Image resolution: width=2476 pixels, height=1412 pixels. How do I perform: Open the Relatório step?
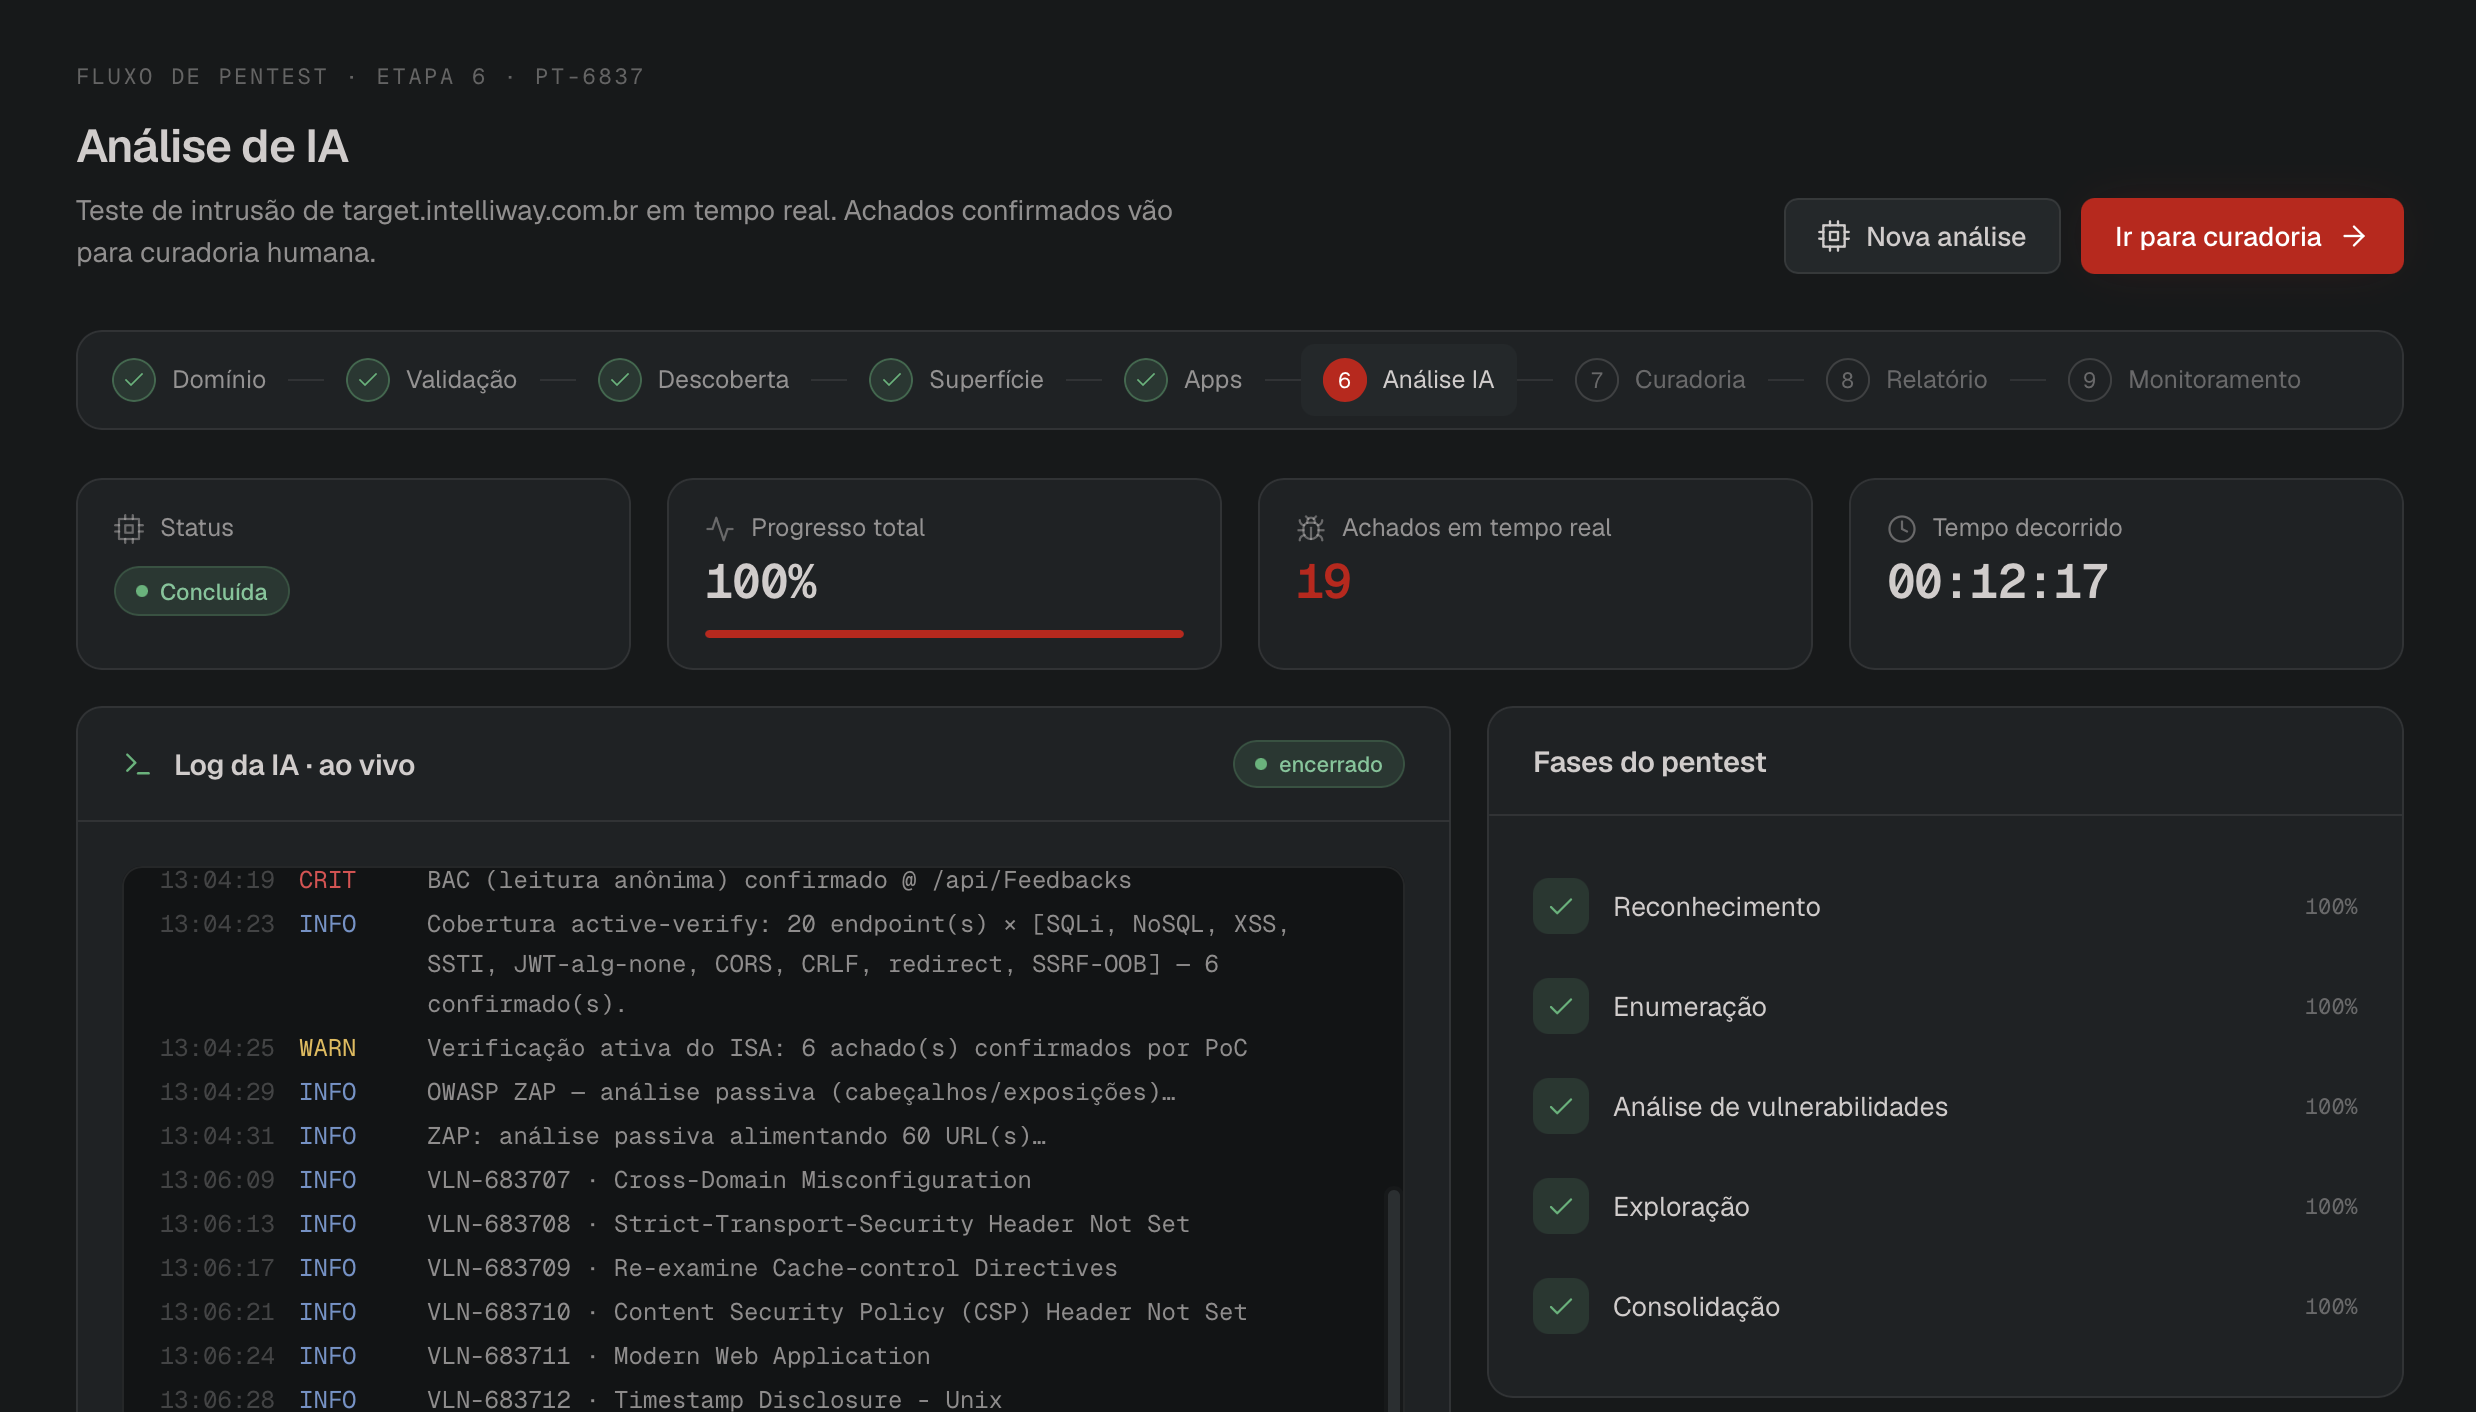click(x=1907, y=380)
